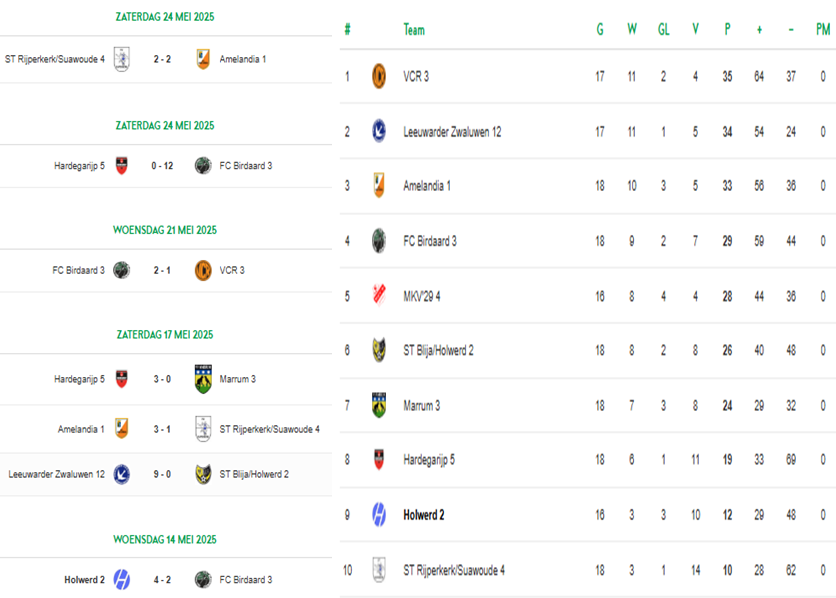The height and width of the screenshot is (598, 836).
Task: Select the Holwerd 2 row in standings
Action: tap(588, 515)
